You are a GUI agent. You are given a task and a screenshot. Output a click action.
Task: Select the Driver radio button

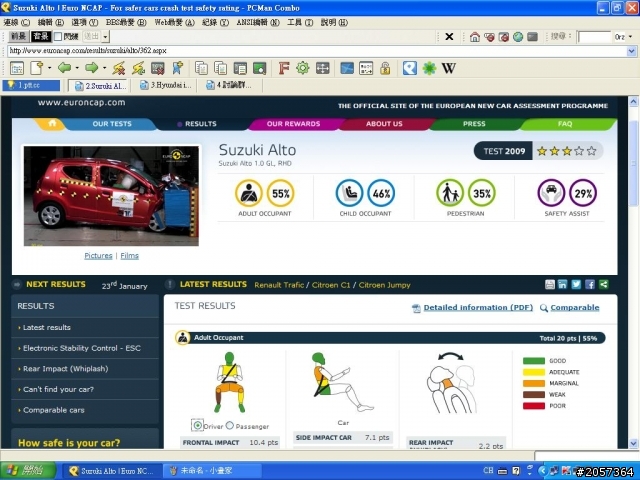click(x=198, y=425)
